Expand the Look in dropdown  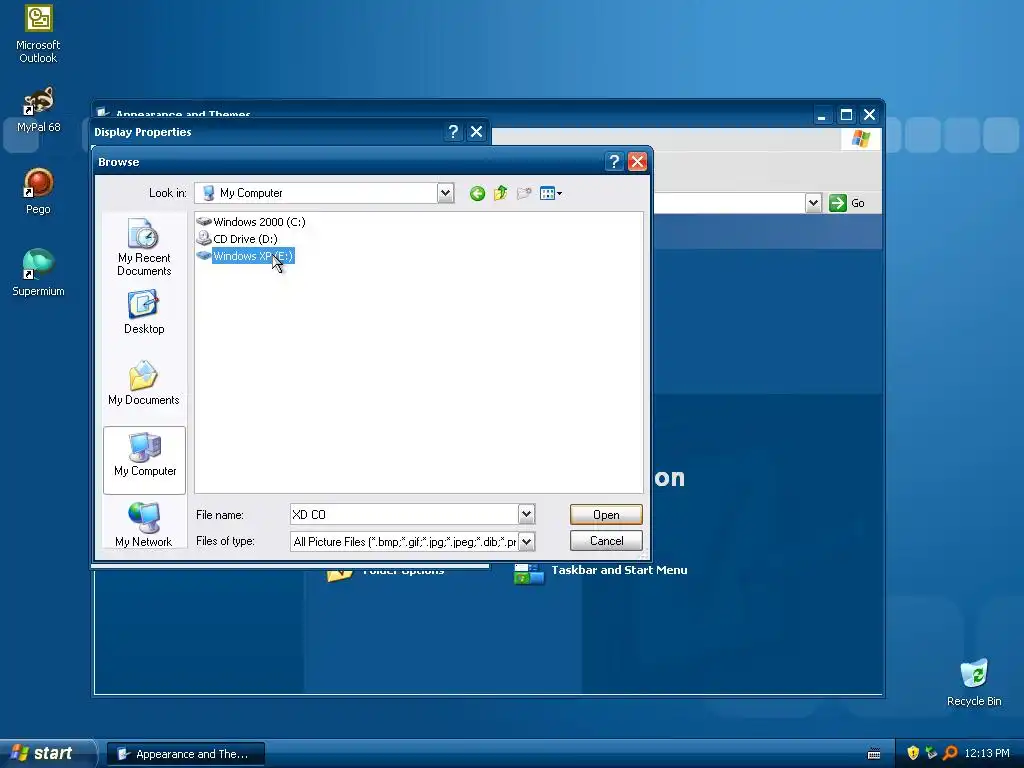tap(445, 193)
